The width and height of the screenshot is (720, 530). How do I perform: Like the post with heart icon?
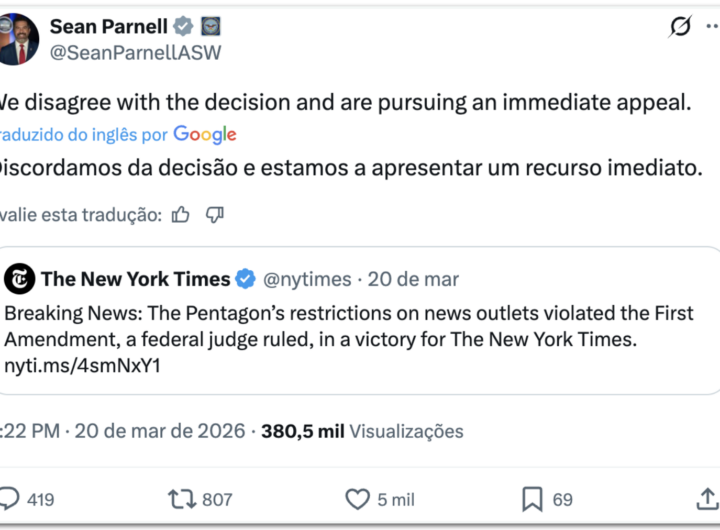click(357, 499)
